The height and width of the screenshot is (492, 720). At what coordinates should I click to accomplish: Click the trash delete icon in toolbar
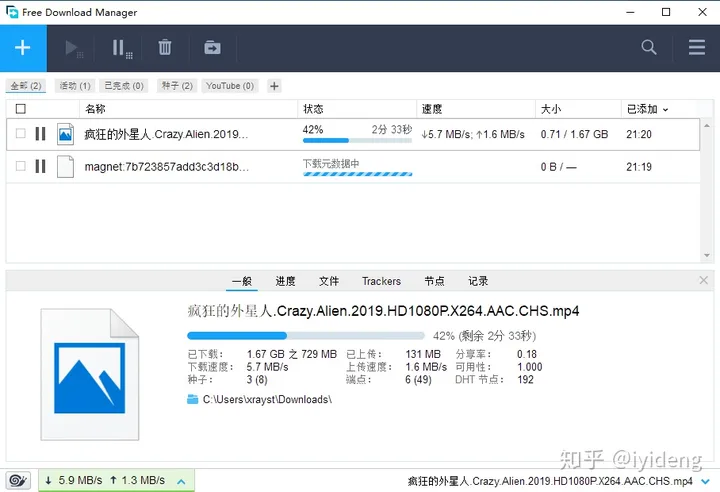click(x=165, y=48)
